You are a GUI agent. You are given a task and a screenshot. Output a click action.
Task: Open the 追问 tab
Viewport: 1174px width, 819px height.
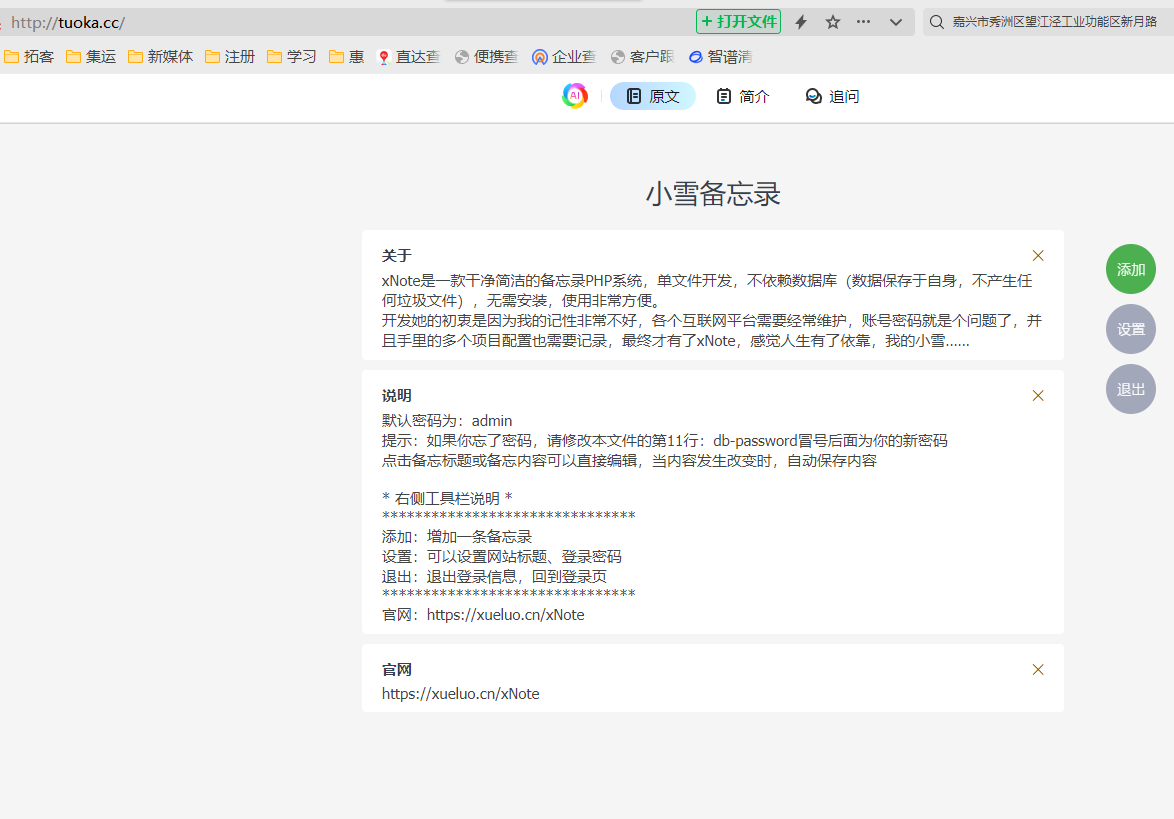(832, 96)
